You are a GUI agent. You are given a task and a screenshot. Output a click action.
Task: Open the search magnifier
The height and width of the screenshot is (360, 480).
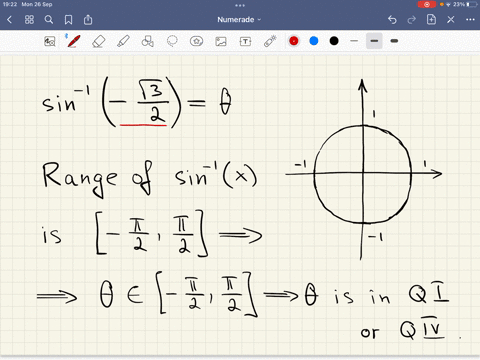49,20
